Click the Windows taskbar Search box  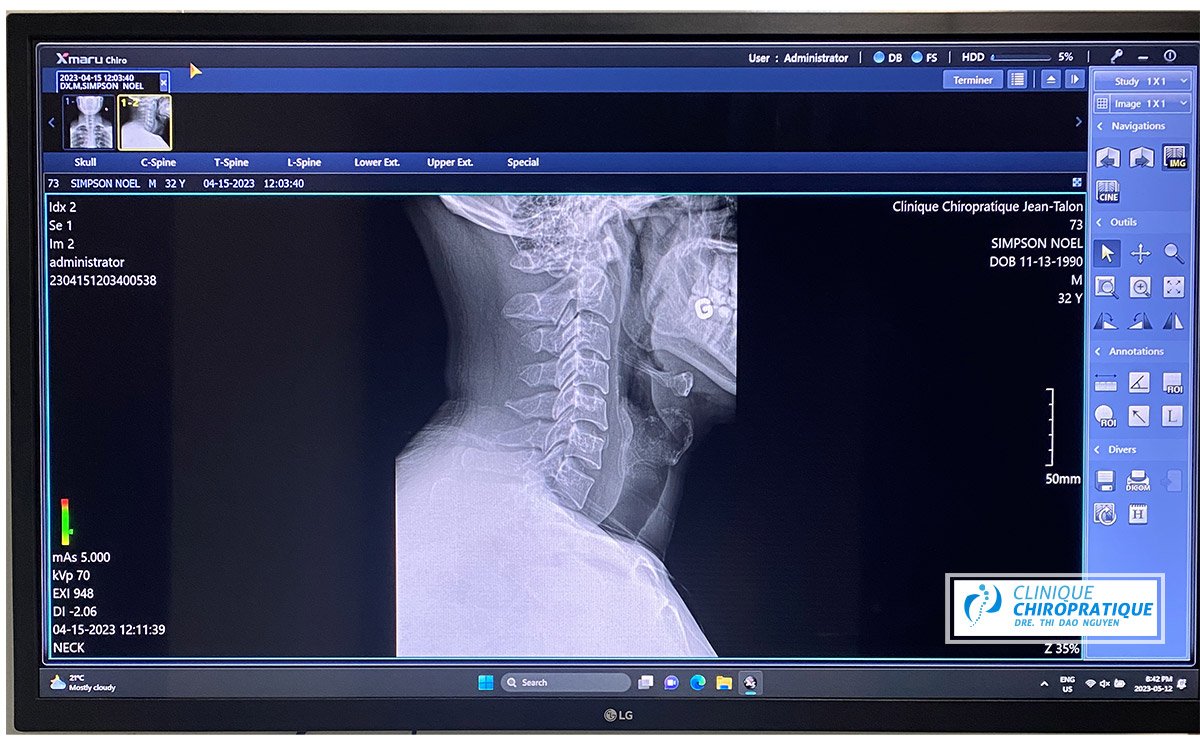point(565,683)
